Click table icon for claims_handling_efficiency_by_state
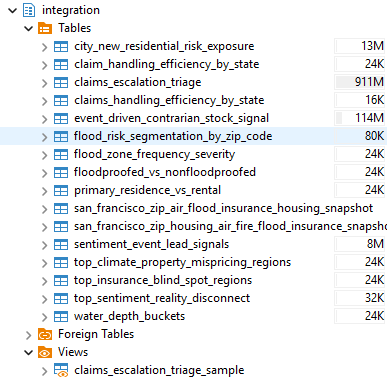387x377 pixels. pyautogui.click(x=61, y=100)
